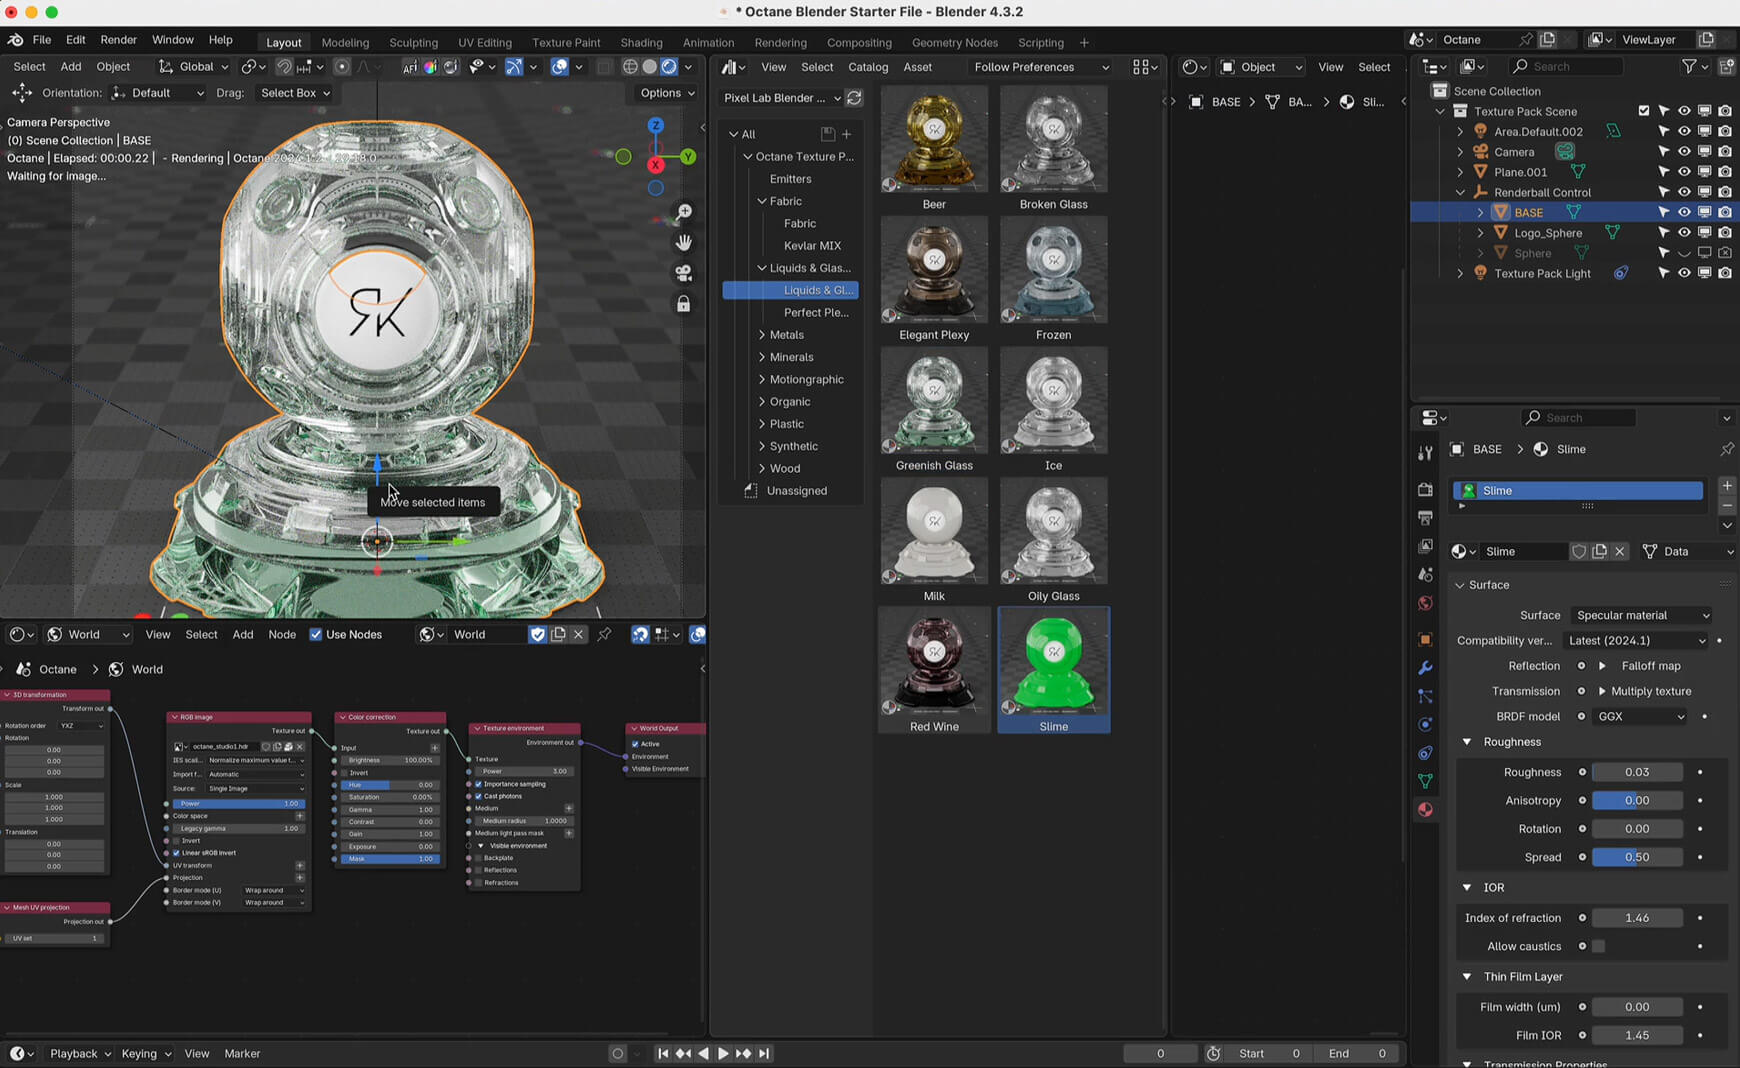
Task: Remove material slot with minus button
Action: (x=1727, y=505)
